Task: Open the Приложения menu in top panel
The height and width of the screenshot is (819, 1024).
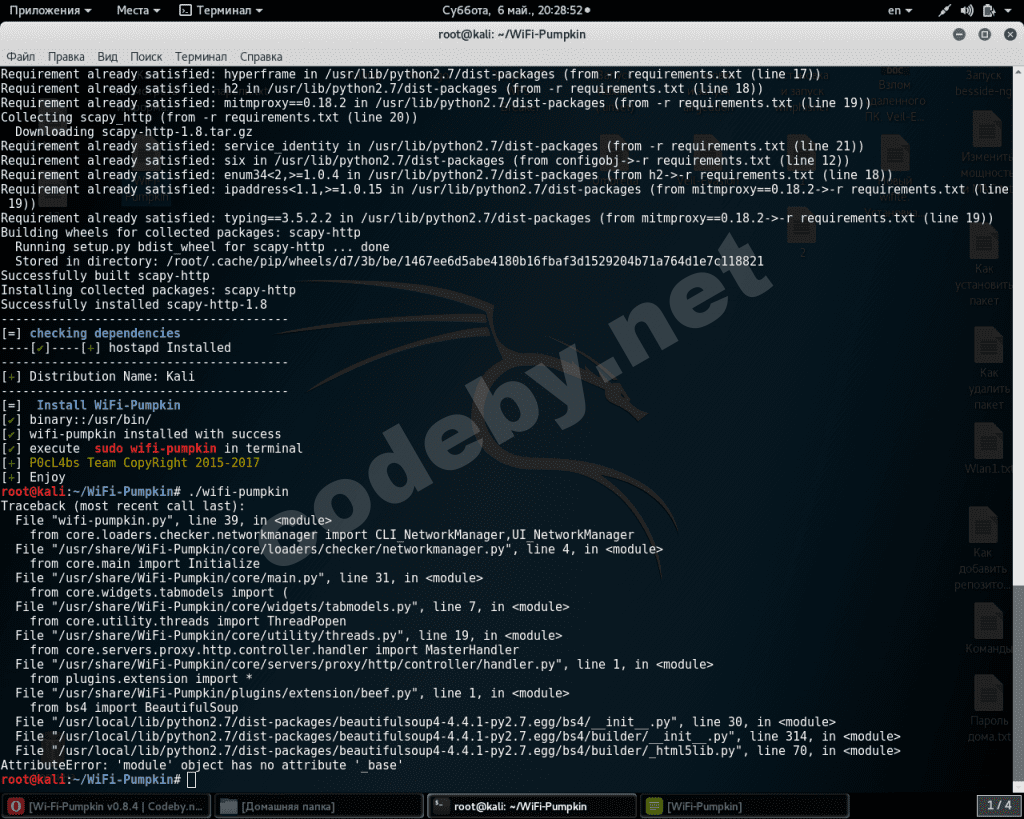Action: [50, 10]
